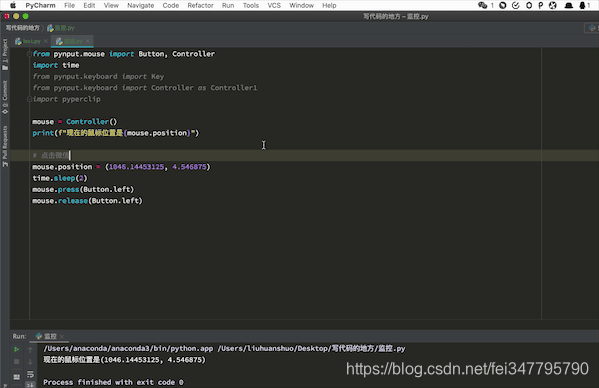
Task: Click in the 'import time' code line
Action: (56, 65)
